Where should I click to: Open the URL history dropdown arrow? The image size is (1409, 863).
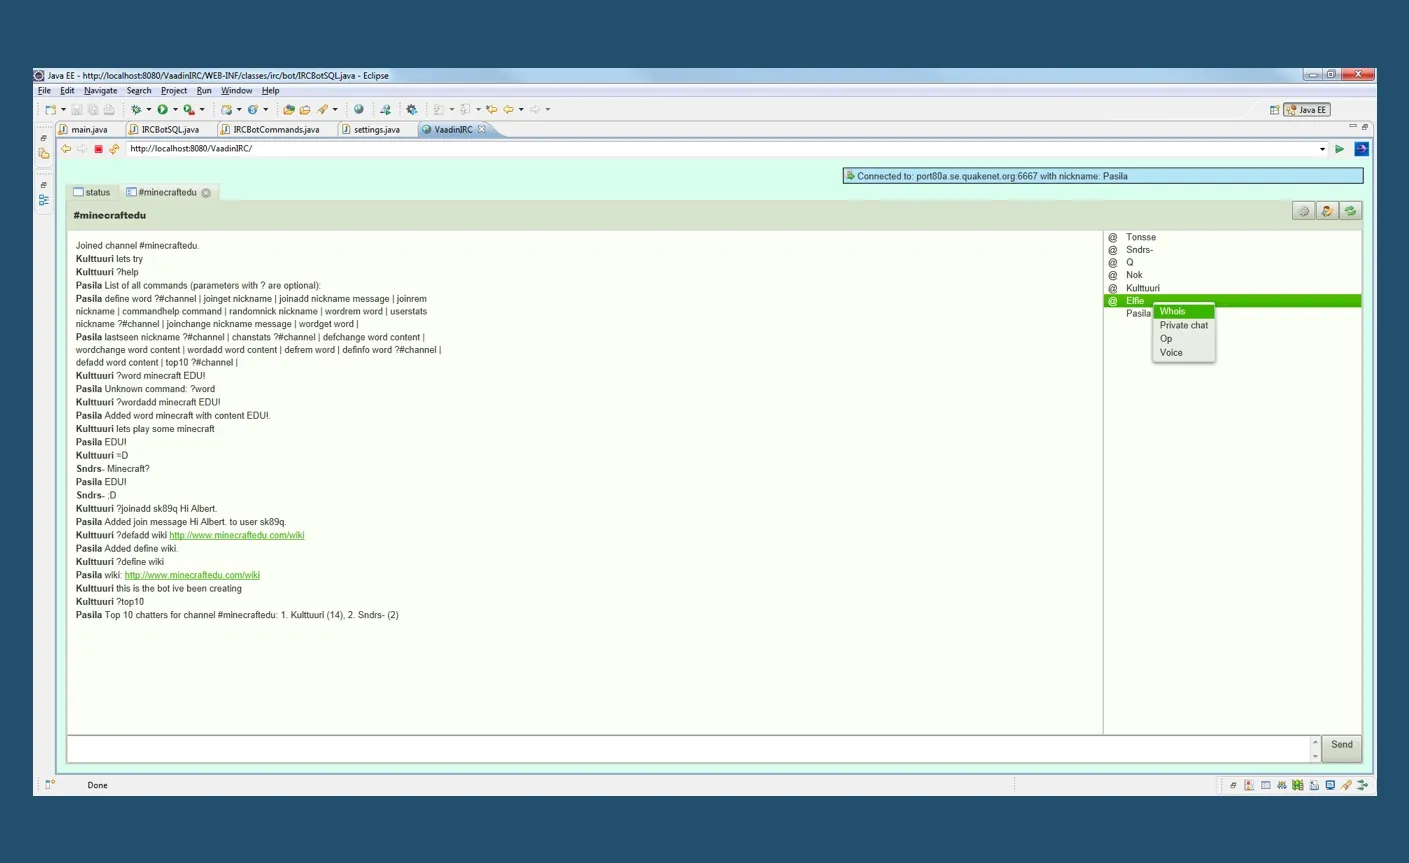[1322, 149]
